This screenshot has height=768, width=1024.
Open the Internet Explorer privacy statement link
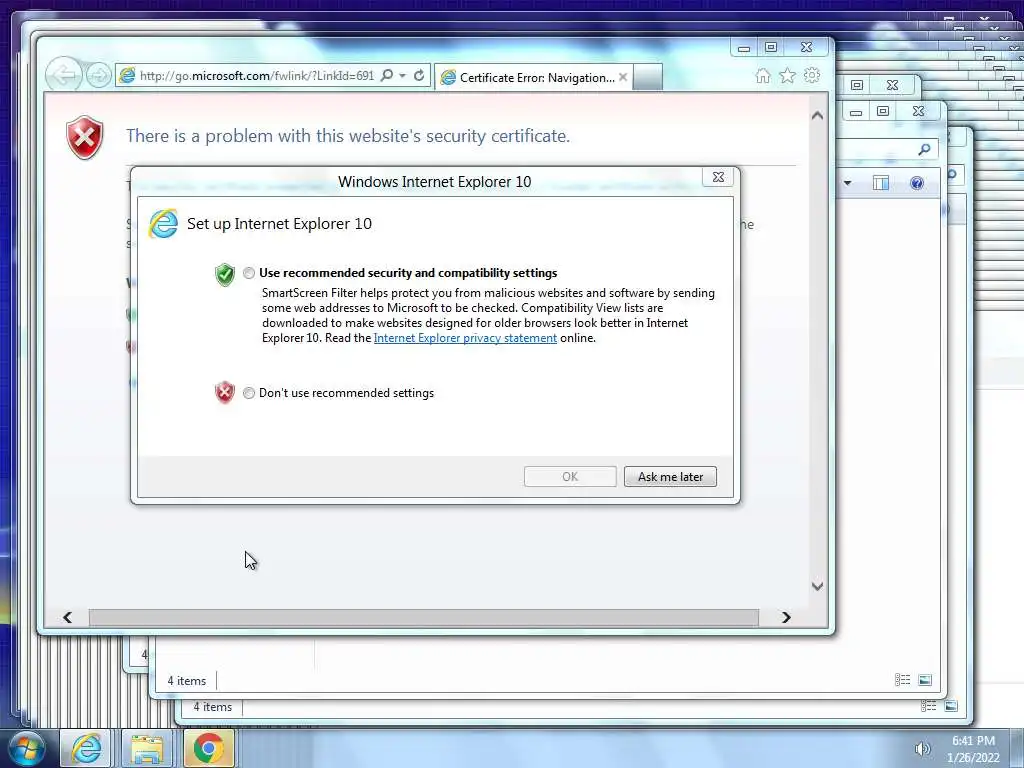pyautogui.click(x=465, y=338)
